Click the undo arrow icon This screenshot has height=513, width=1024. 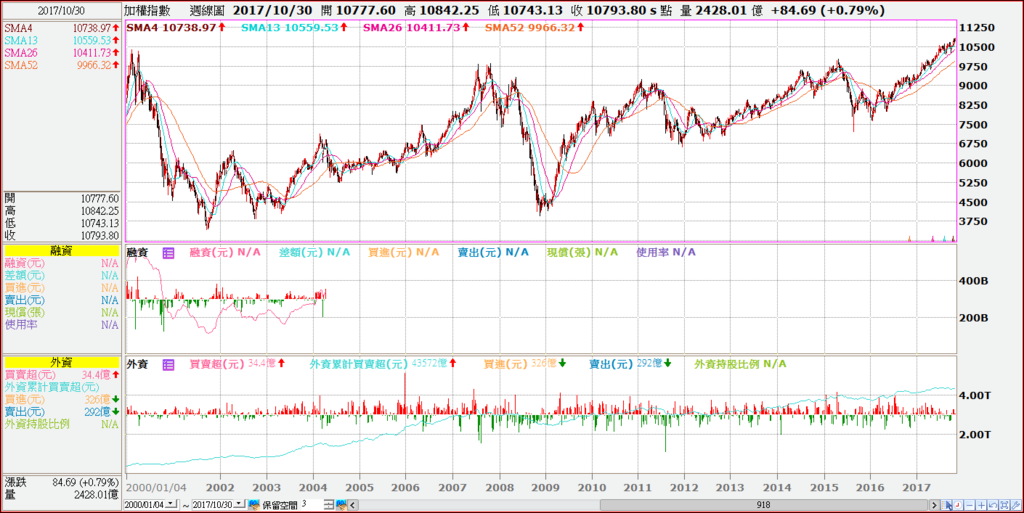click(993, 505)
